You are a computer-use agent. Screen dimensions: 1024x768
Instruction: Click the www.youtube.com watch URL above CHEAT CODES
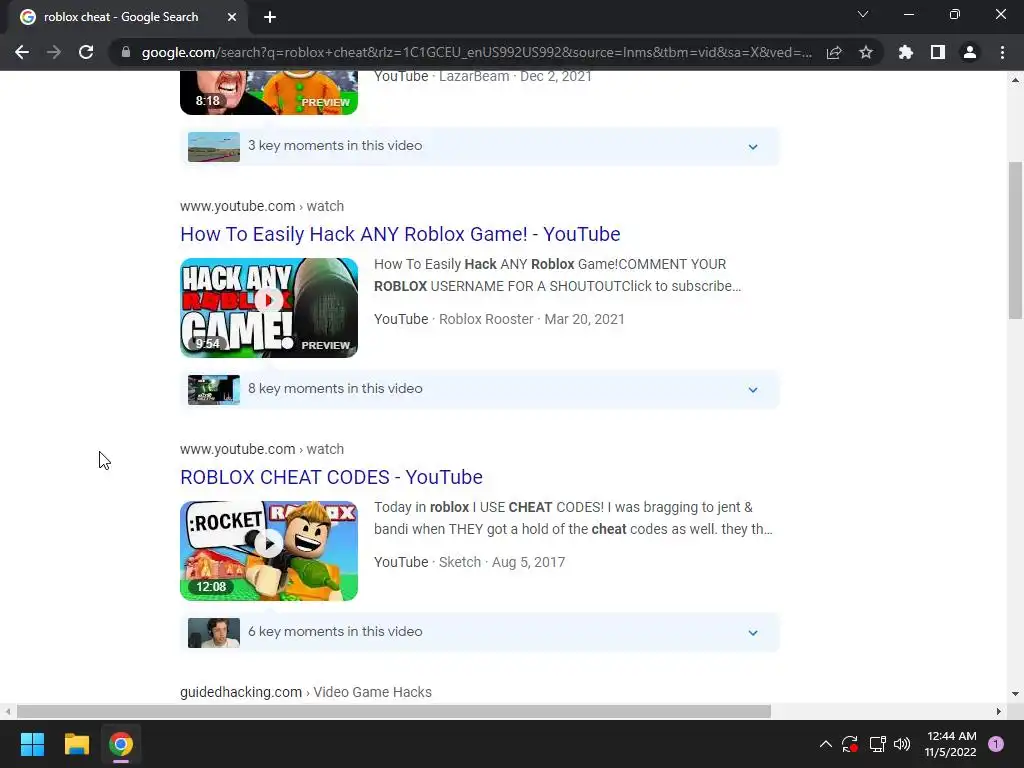click(262, 449)
